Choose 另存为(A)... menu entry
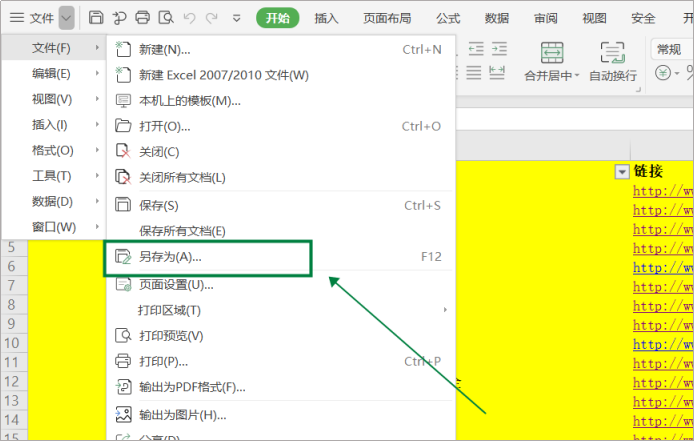The image size is (695, 442). click(281, 257)
